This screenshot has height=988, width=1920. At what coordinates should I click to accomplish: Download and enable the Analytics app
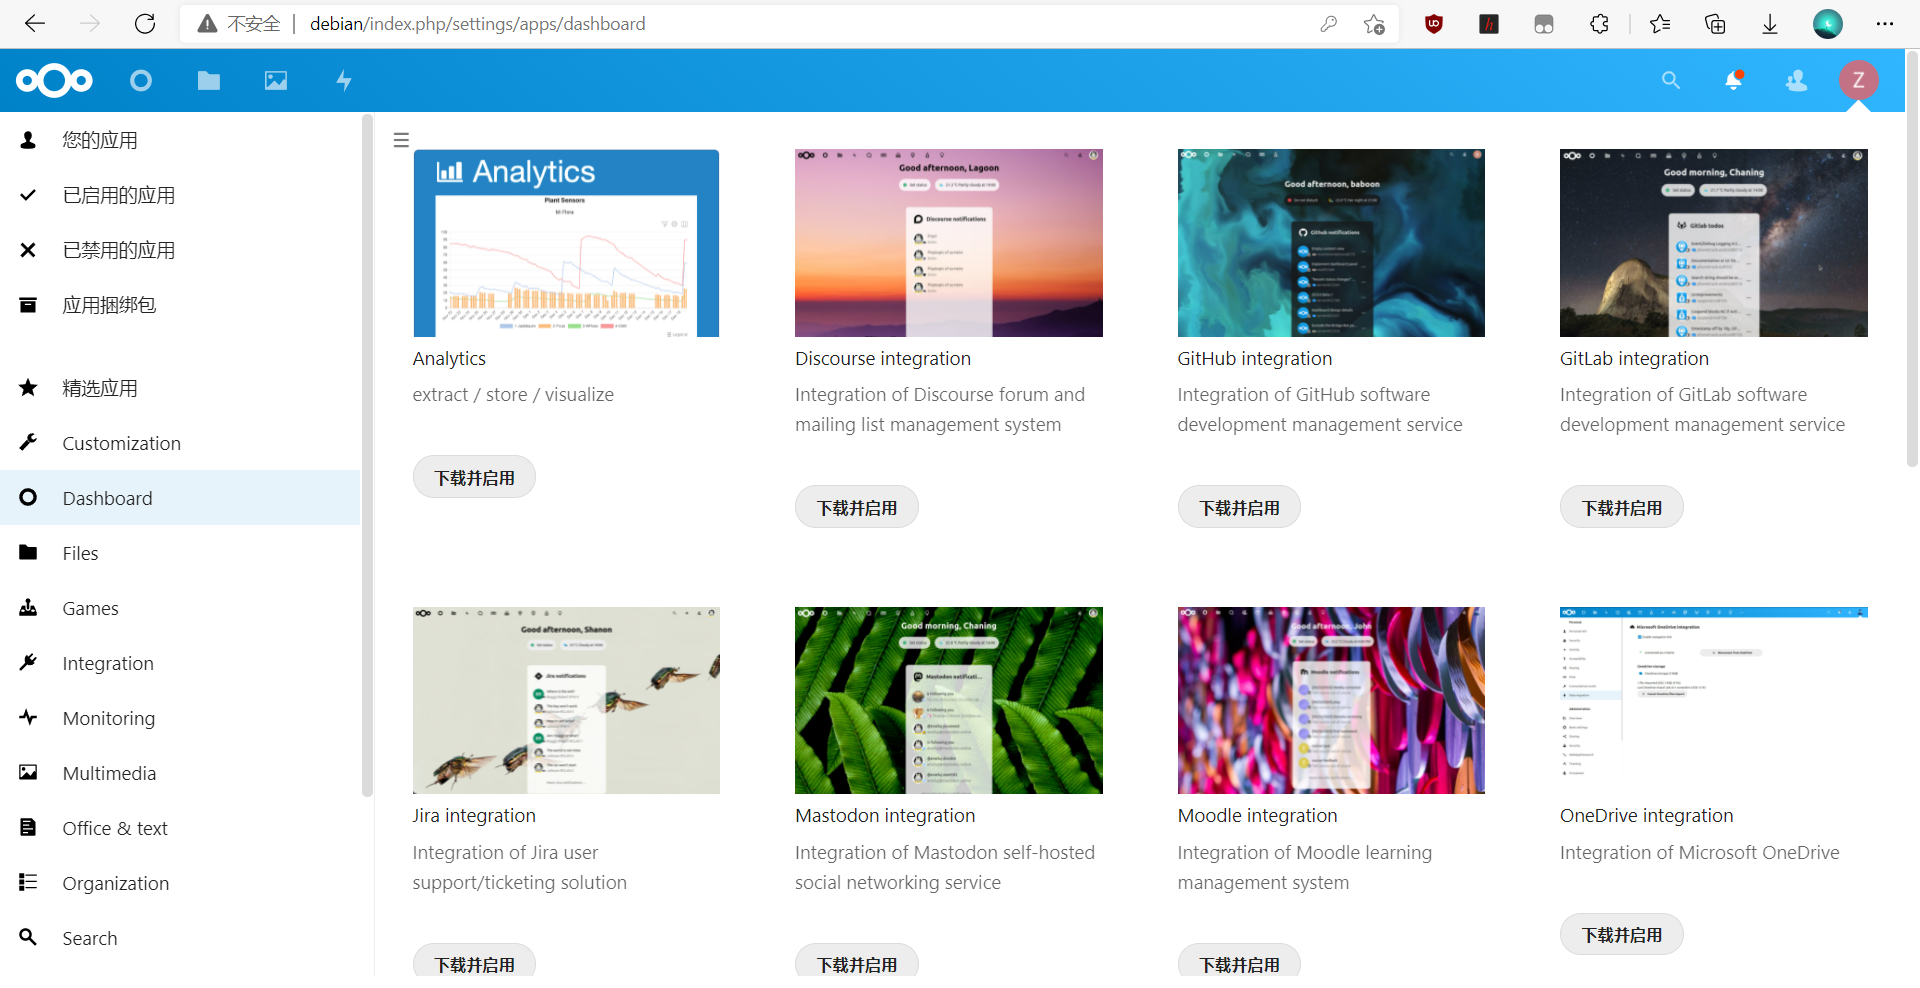pos(474,478)
